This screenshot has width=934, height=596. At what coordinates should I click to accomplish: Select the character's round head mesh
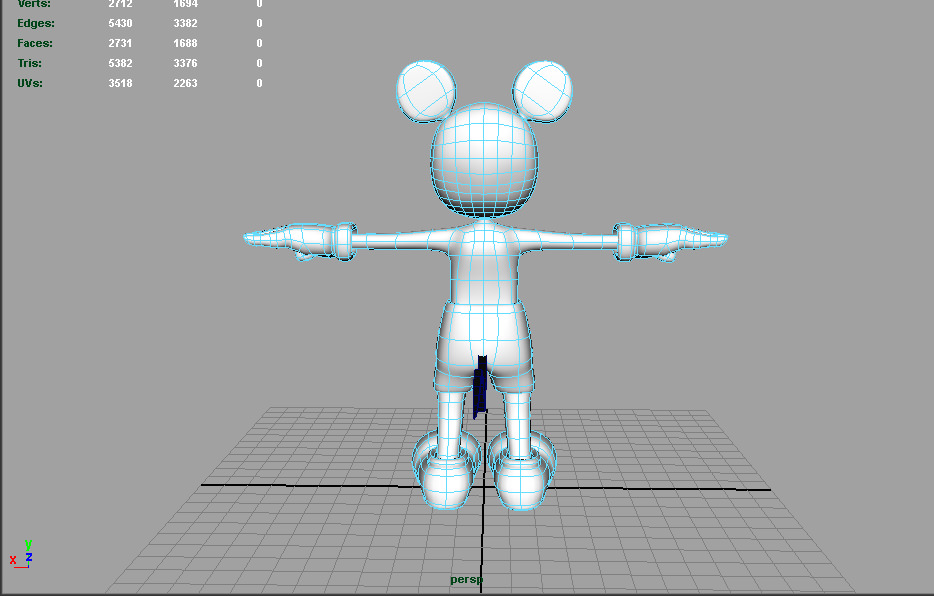(x=484, y=160)
